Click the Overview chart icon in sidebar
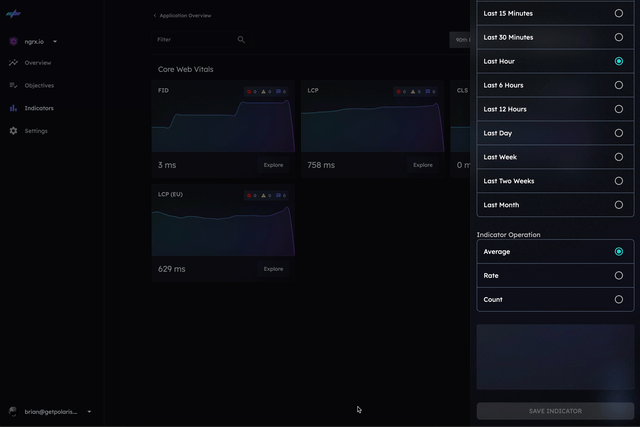Image resolution: width=640 pixels, height=427 pixels. tap(14, 63)
